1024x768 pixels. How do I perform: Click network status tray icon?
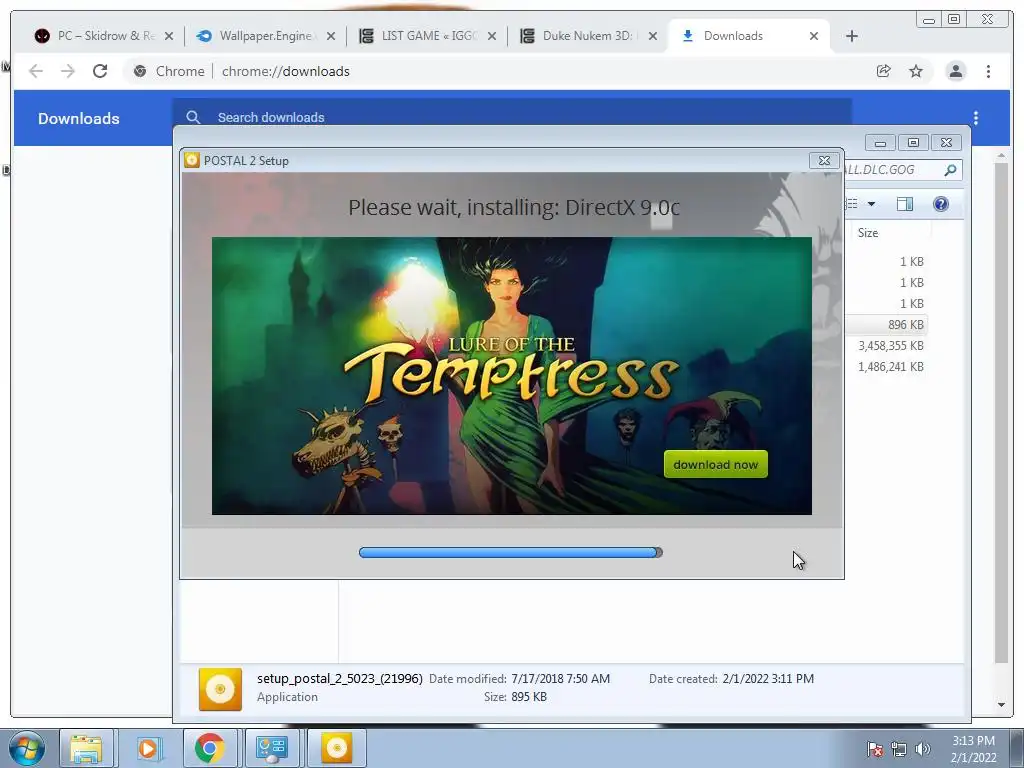pos(899,749)
